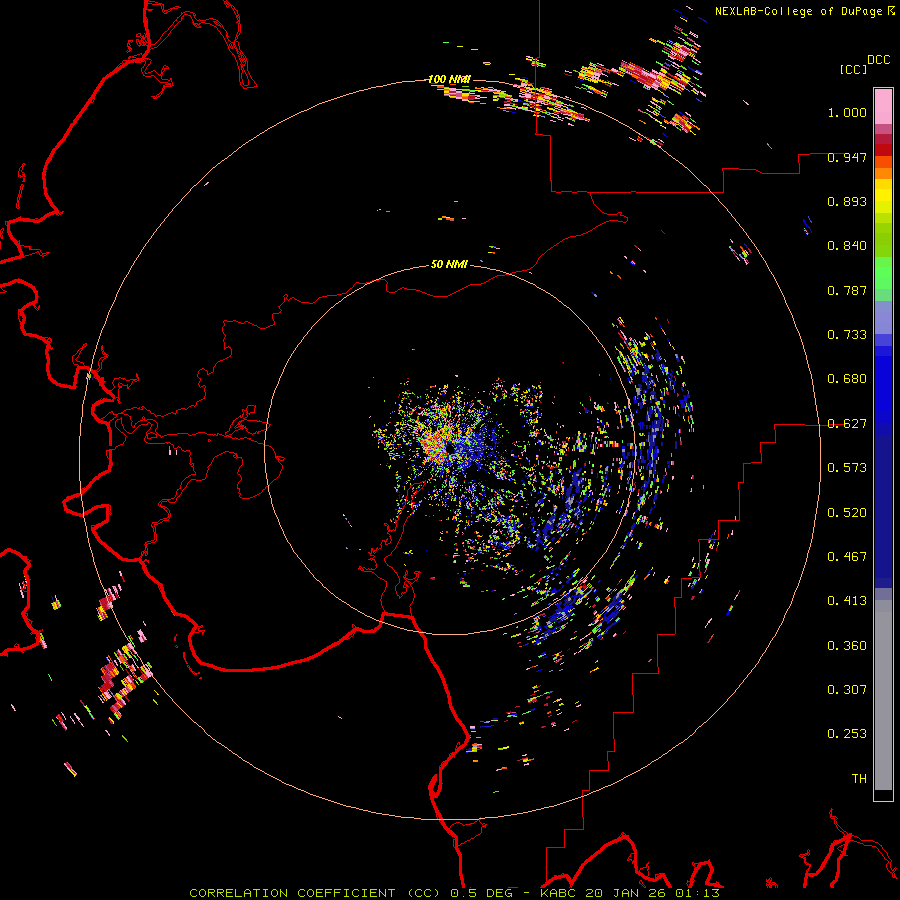Click the 0.5 DEG elevation text
The height and width of the screenshot is (900, 900).
[481, 893]
